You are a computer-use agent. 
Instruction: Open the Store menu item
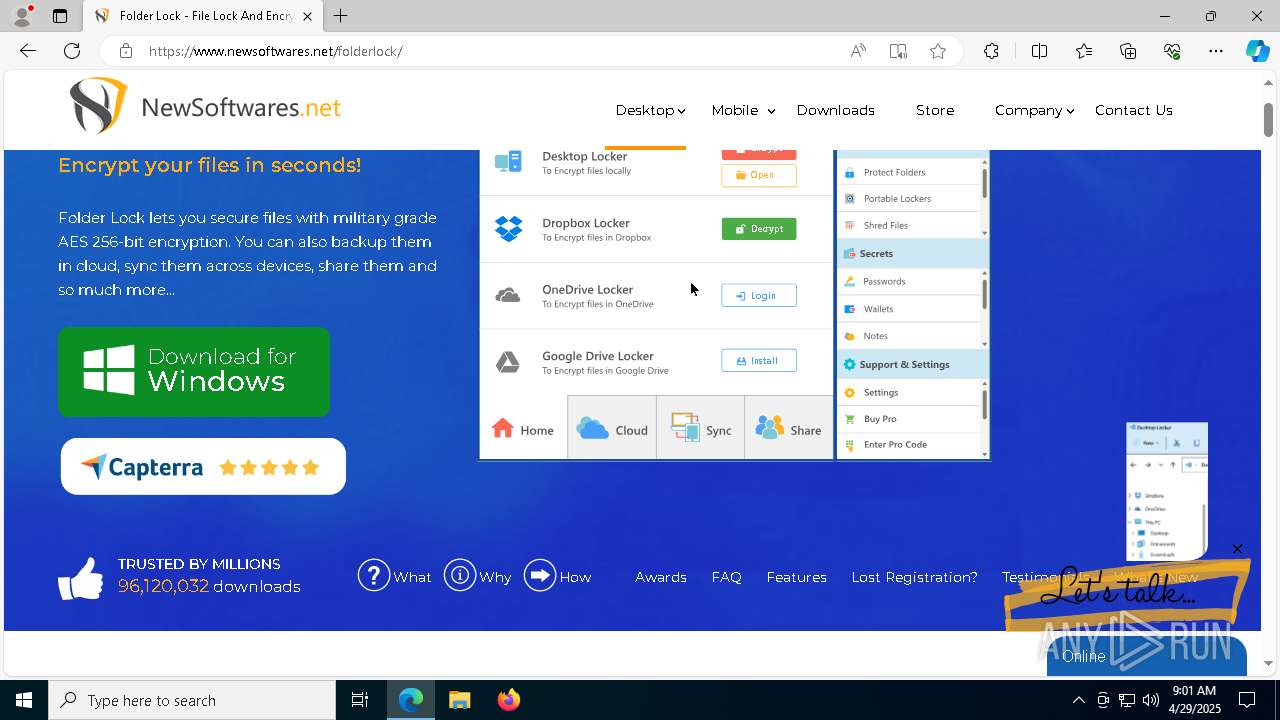935,110
